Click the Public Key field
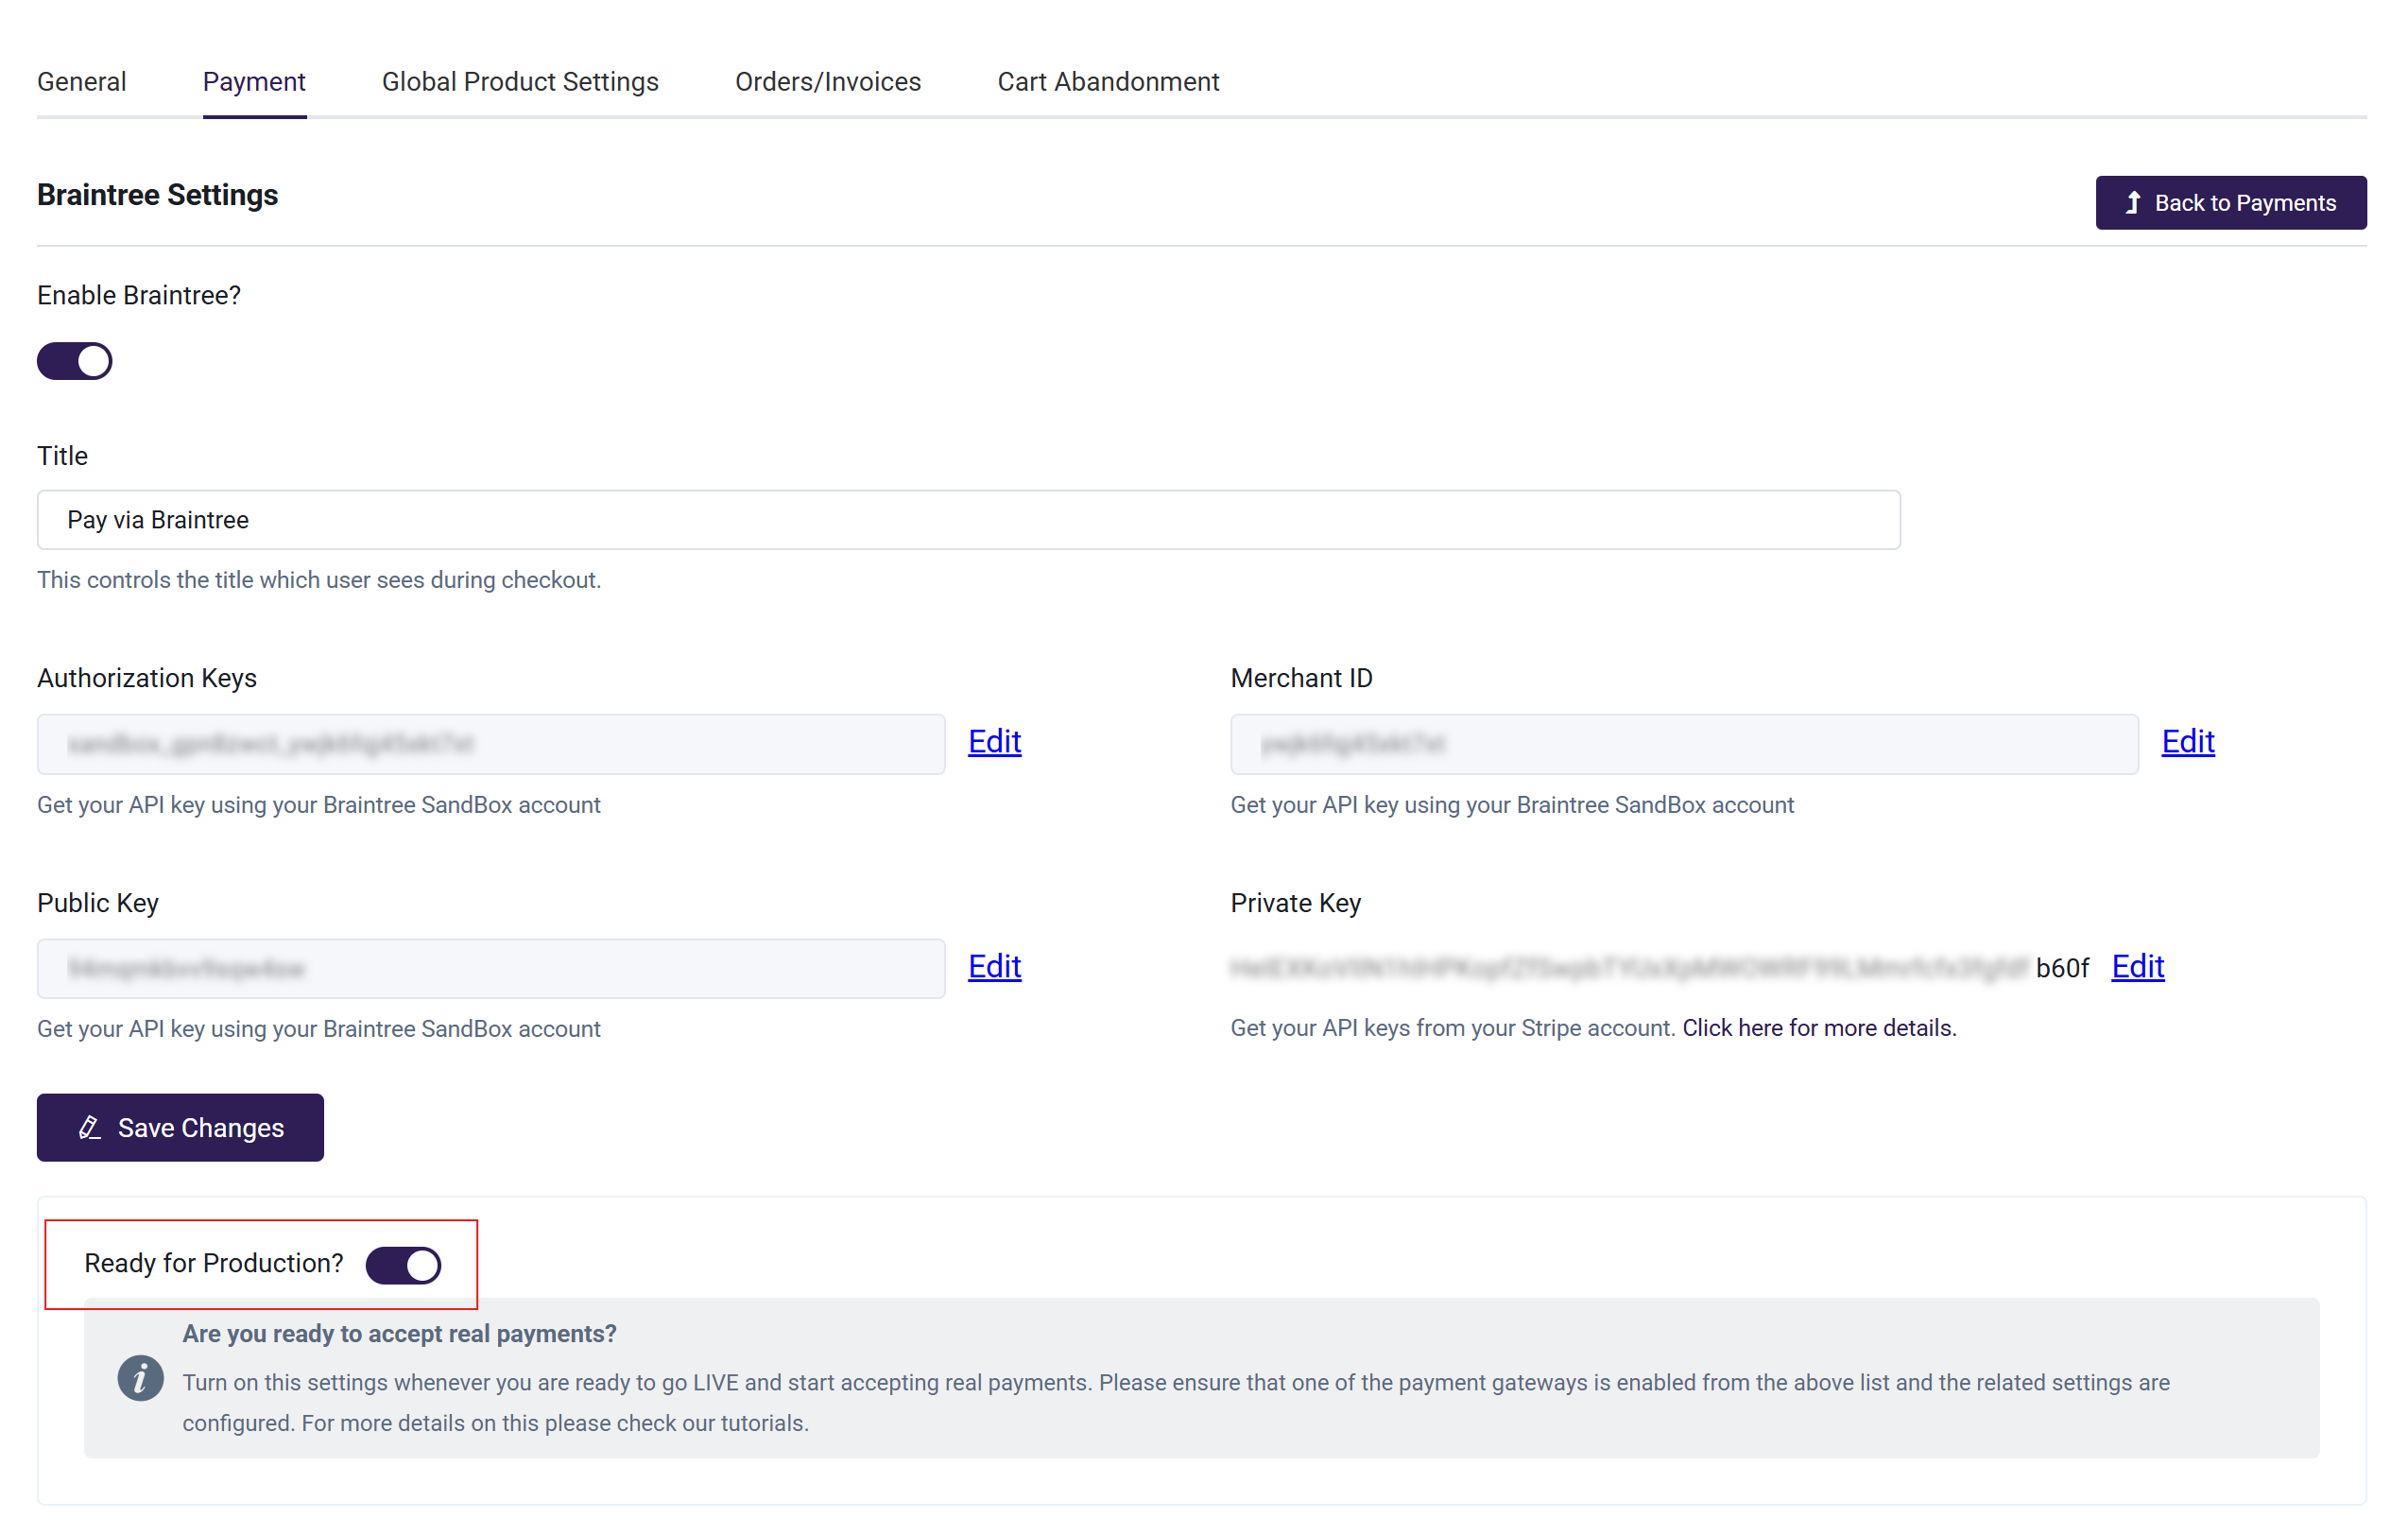This screenshot has width=2408, height=1535. tap(491, 968)
